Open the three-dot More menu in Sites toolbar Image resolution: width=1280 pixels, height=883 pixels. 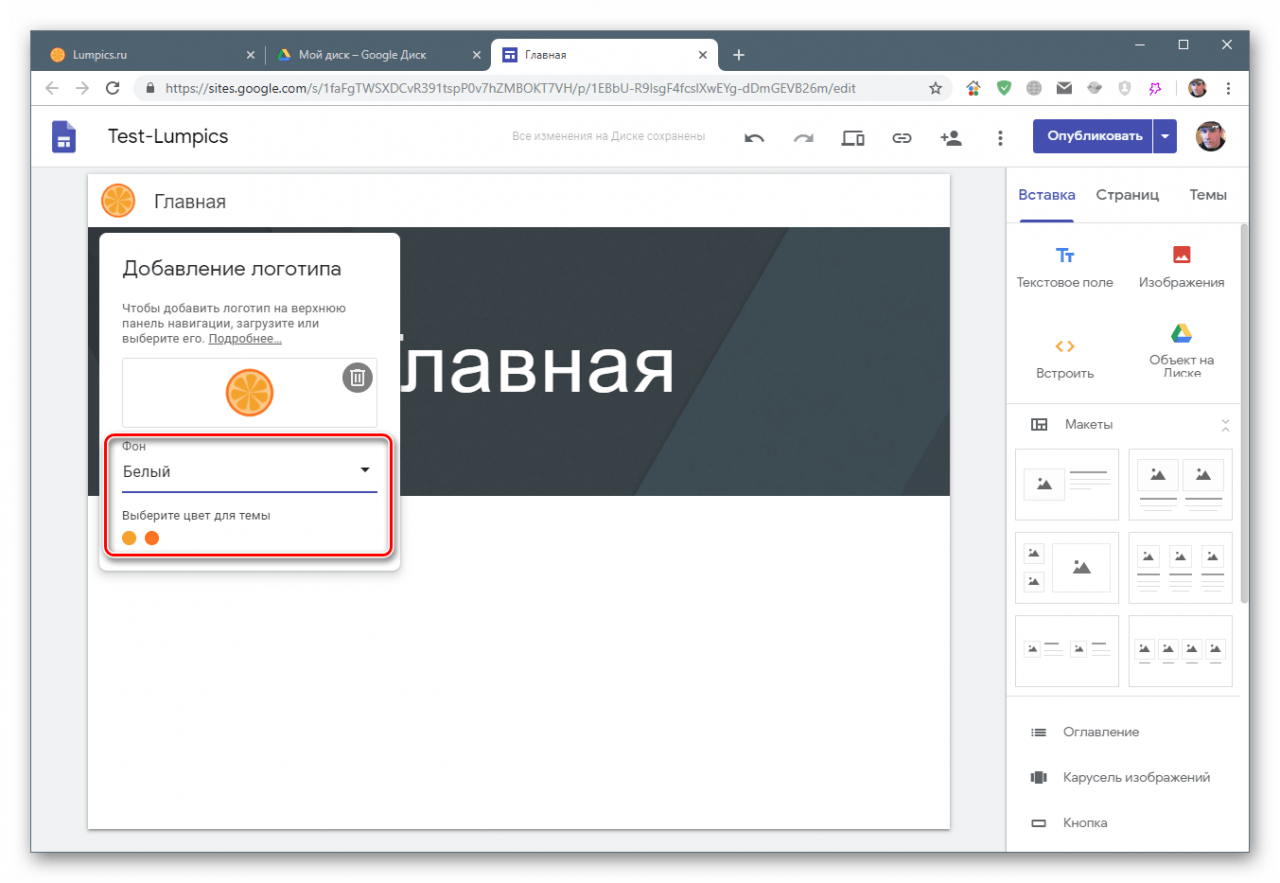pos(1000,138)
